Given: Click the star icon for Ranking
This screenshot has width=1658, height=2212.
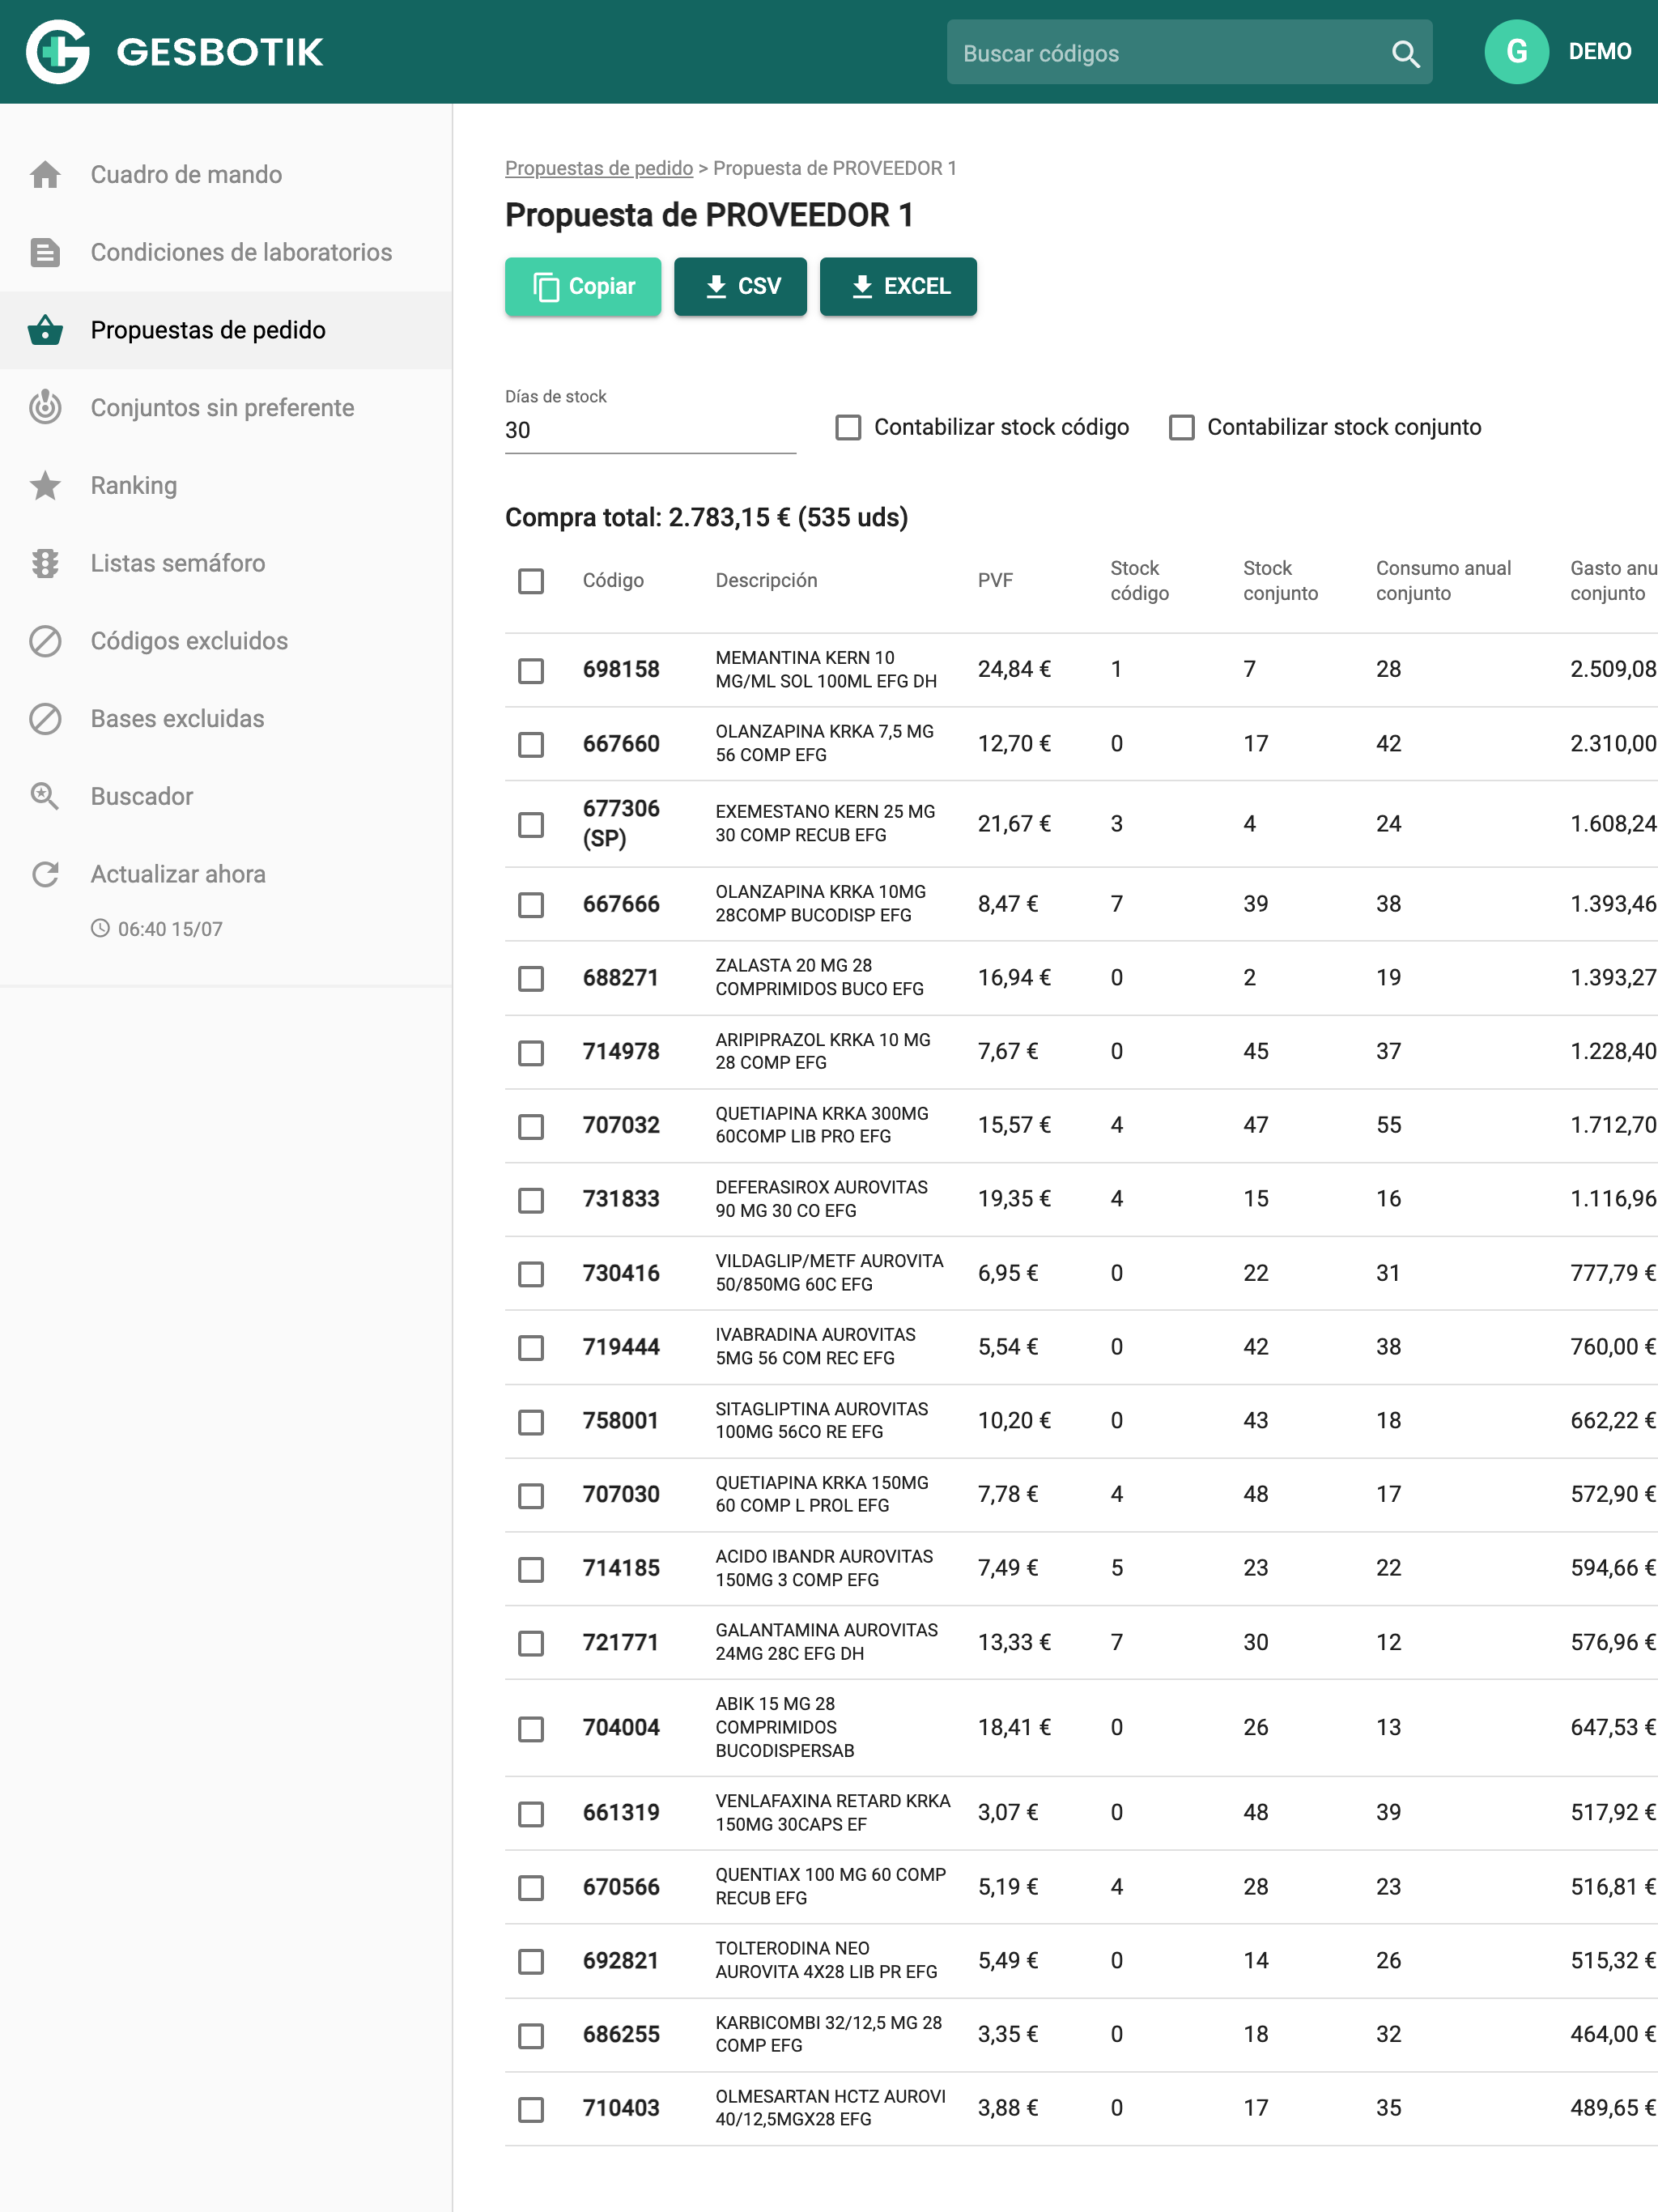Looking at the screenshot, I should pos(45,485).
